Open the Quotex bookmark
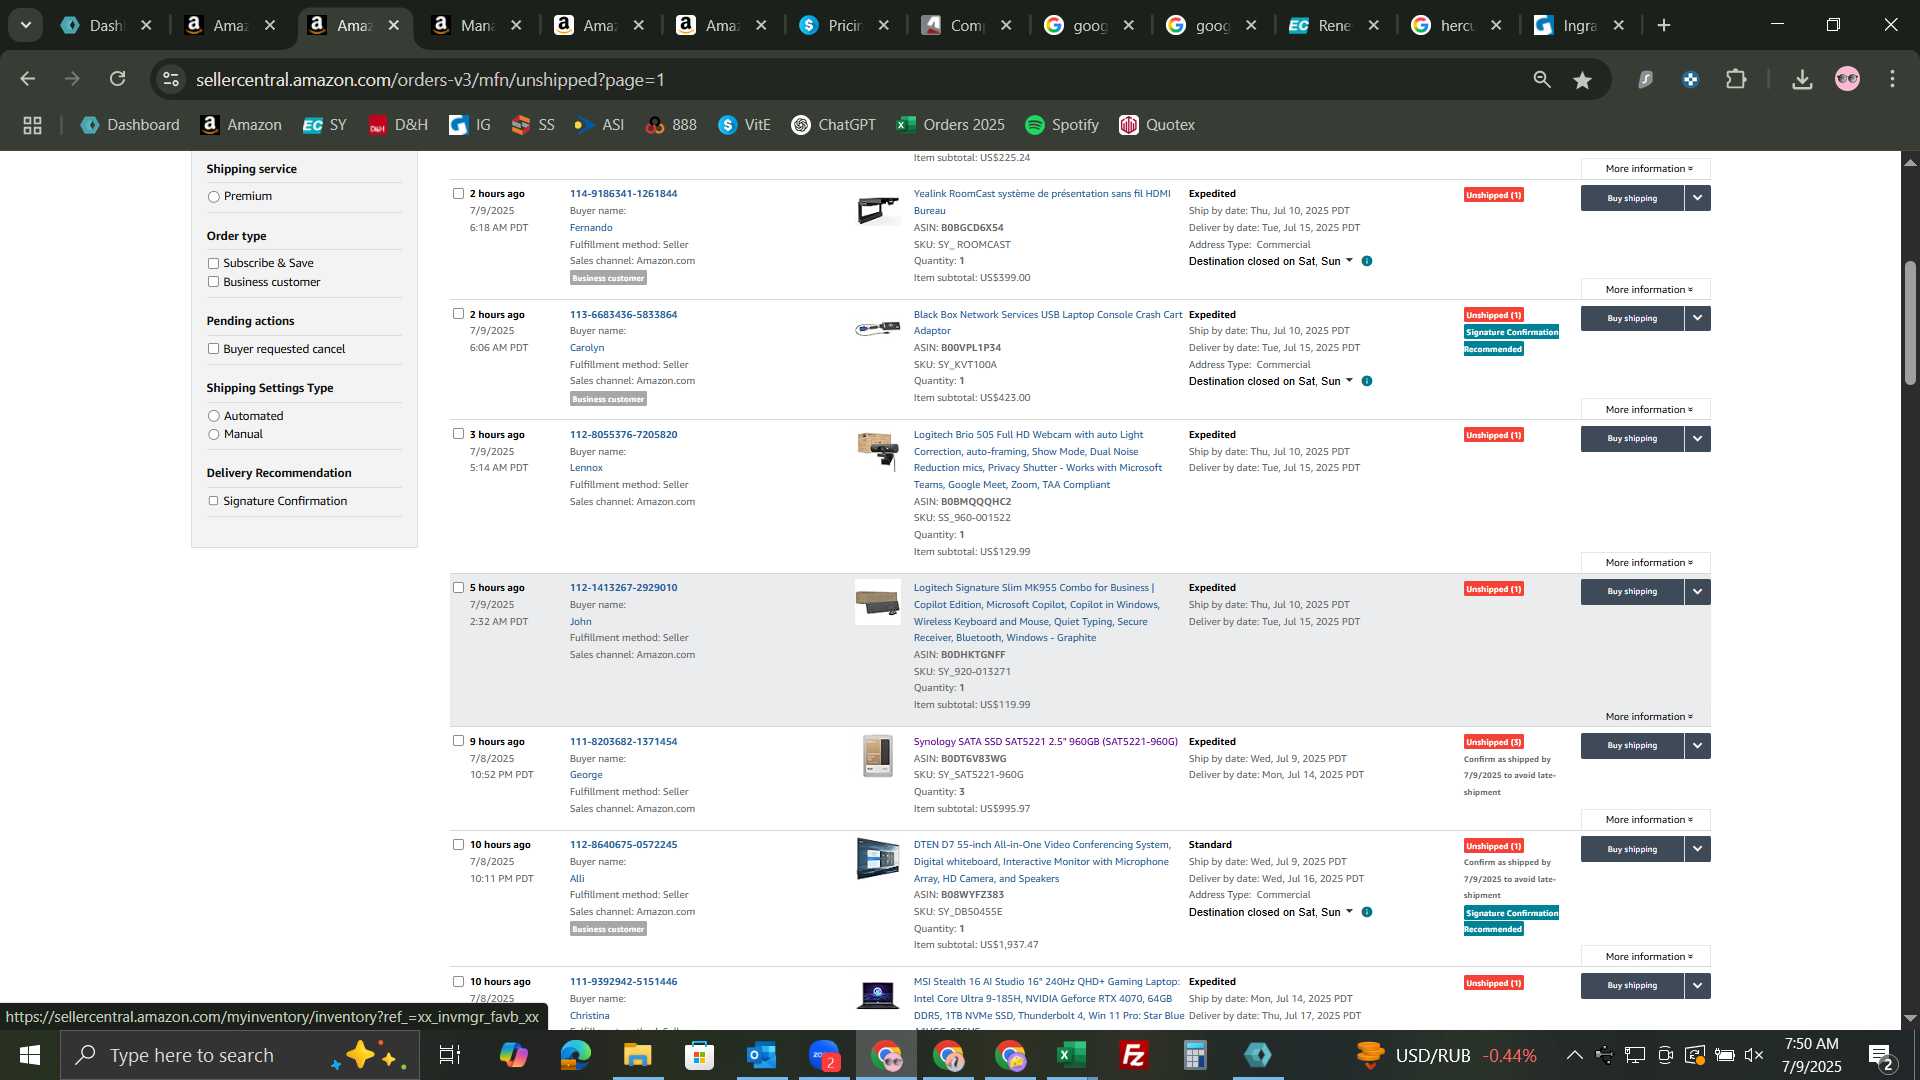The width and height of the screenshot is (1920, 1080). (x=1157, y=125)
